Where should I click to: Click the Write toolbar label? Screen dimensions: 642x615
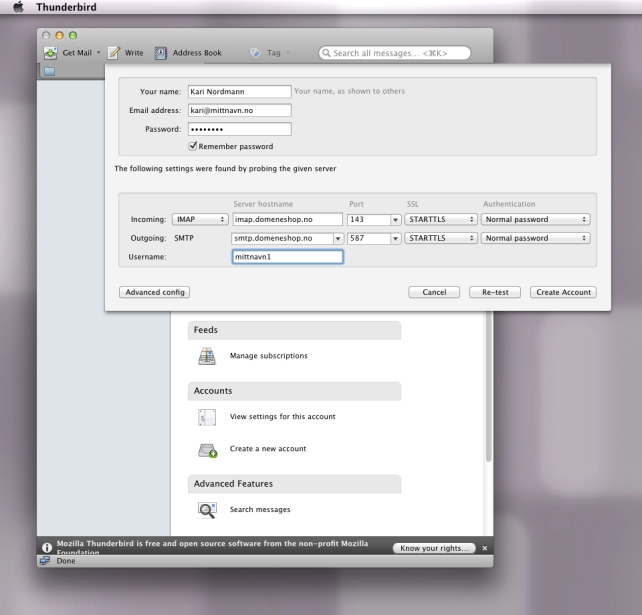[134, 53]
